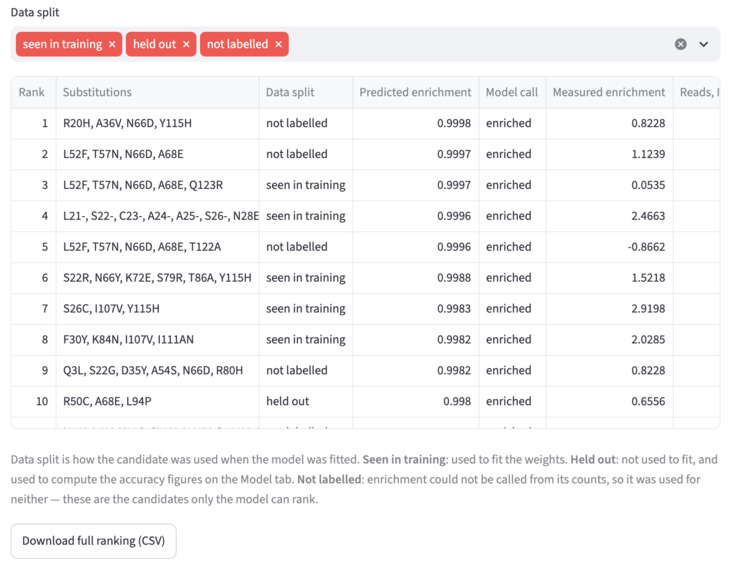Screen dimensions: 732x573
Task: Select the rank 10 number cell
Action: click(34, 401)
